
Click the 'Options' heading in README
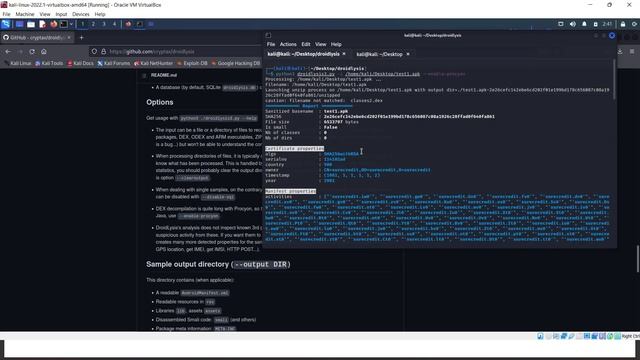coord(160,102)
